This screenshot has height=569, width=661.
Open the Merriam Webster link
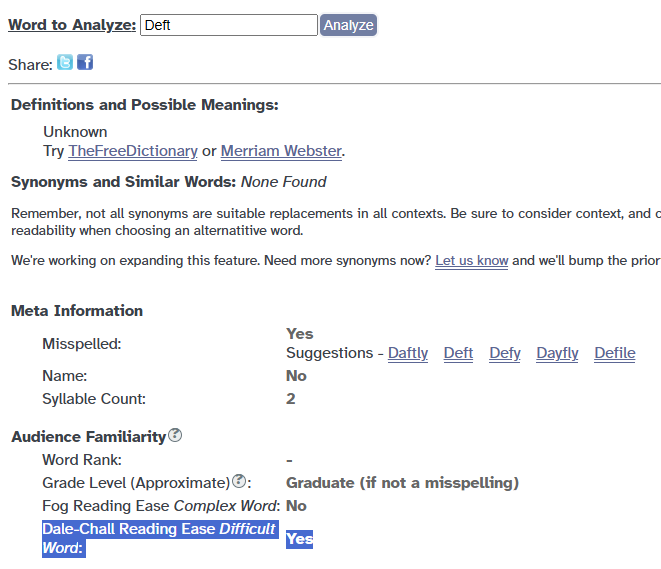point(281,151)
